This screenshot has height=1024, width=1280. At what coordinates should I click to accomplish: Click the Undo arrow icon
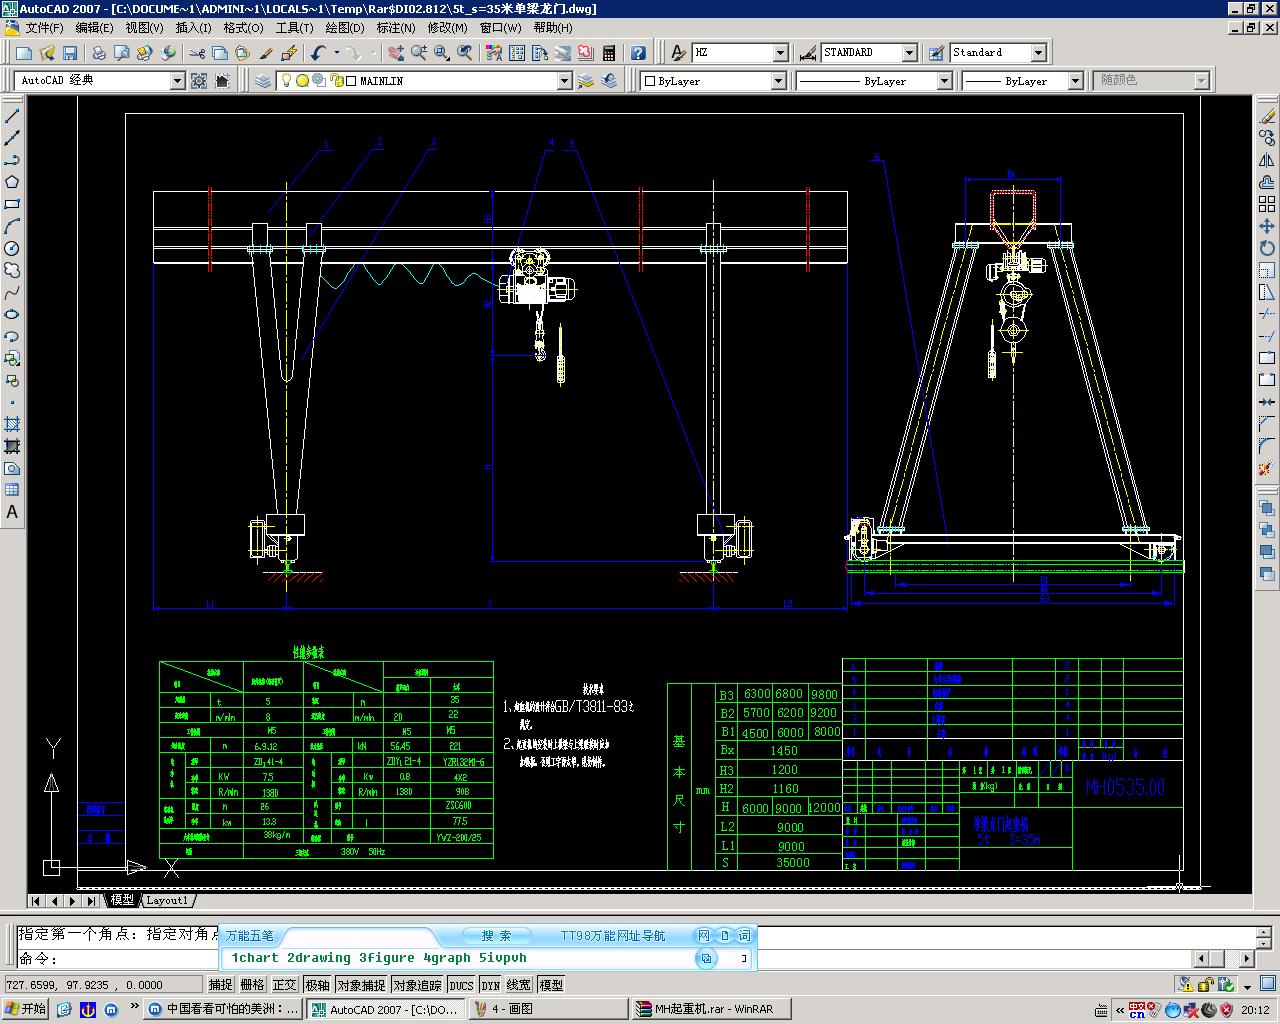pyautogui.click(x=318, y=53)
